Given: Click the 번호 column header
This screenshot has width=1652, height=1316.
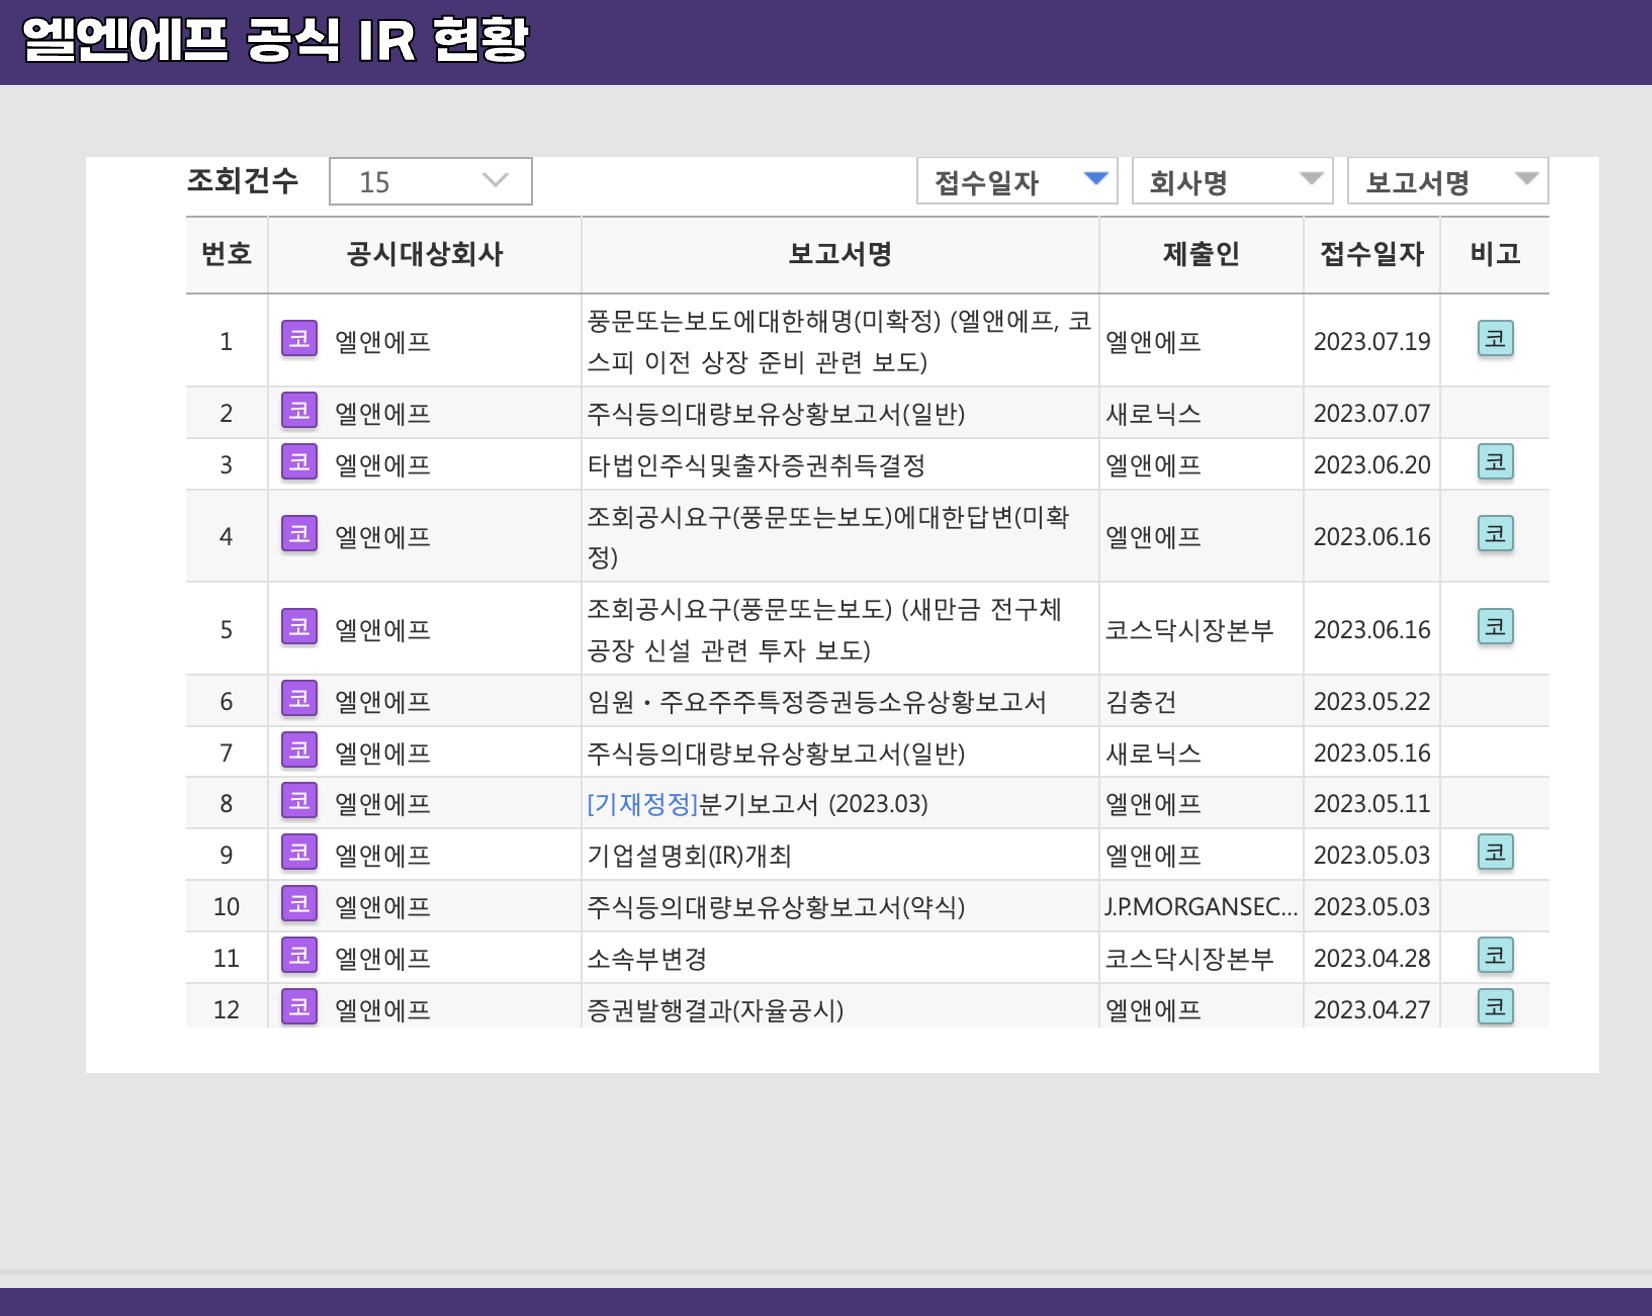Looking at the screenshot, I should click(227, 254).
